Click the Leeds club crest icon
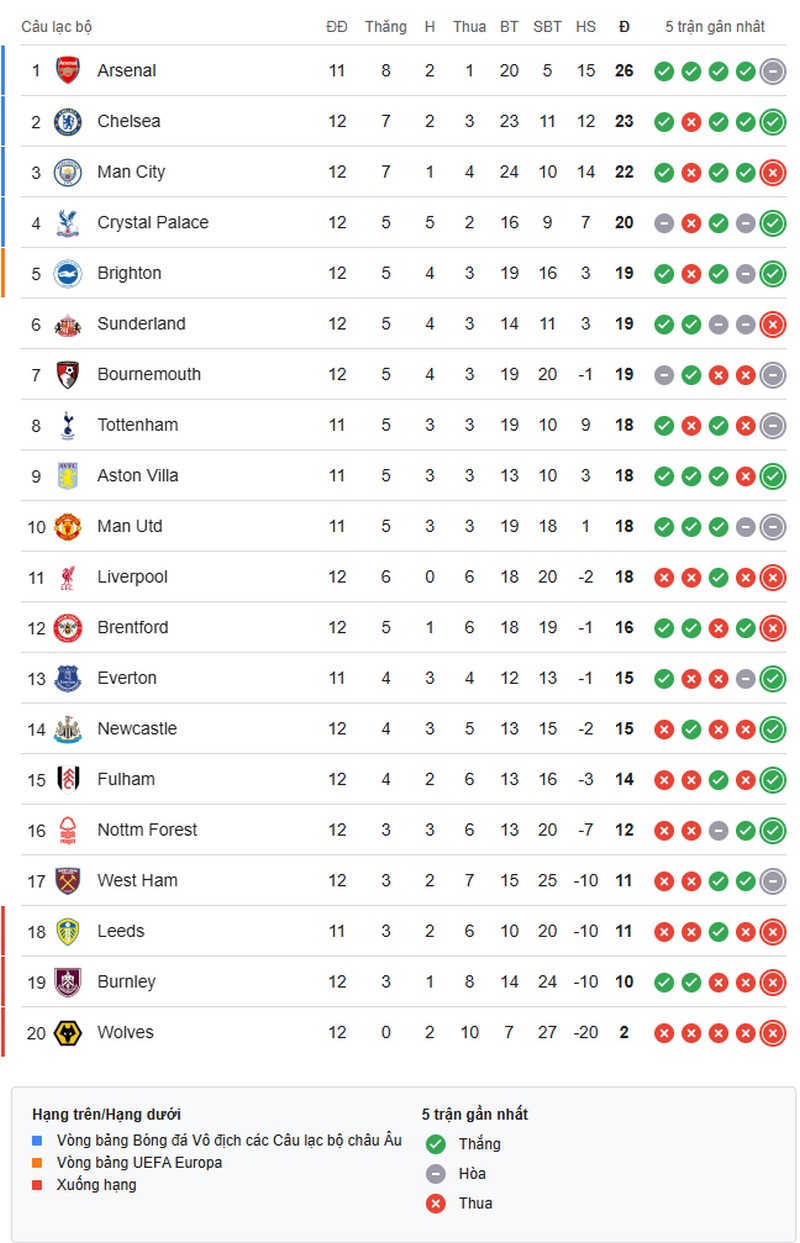The width and height of the screenshot is (800, 1243). (67, 931)
